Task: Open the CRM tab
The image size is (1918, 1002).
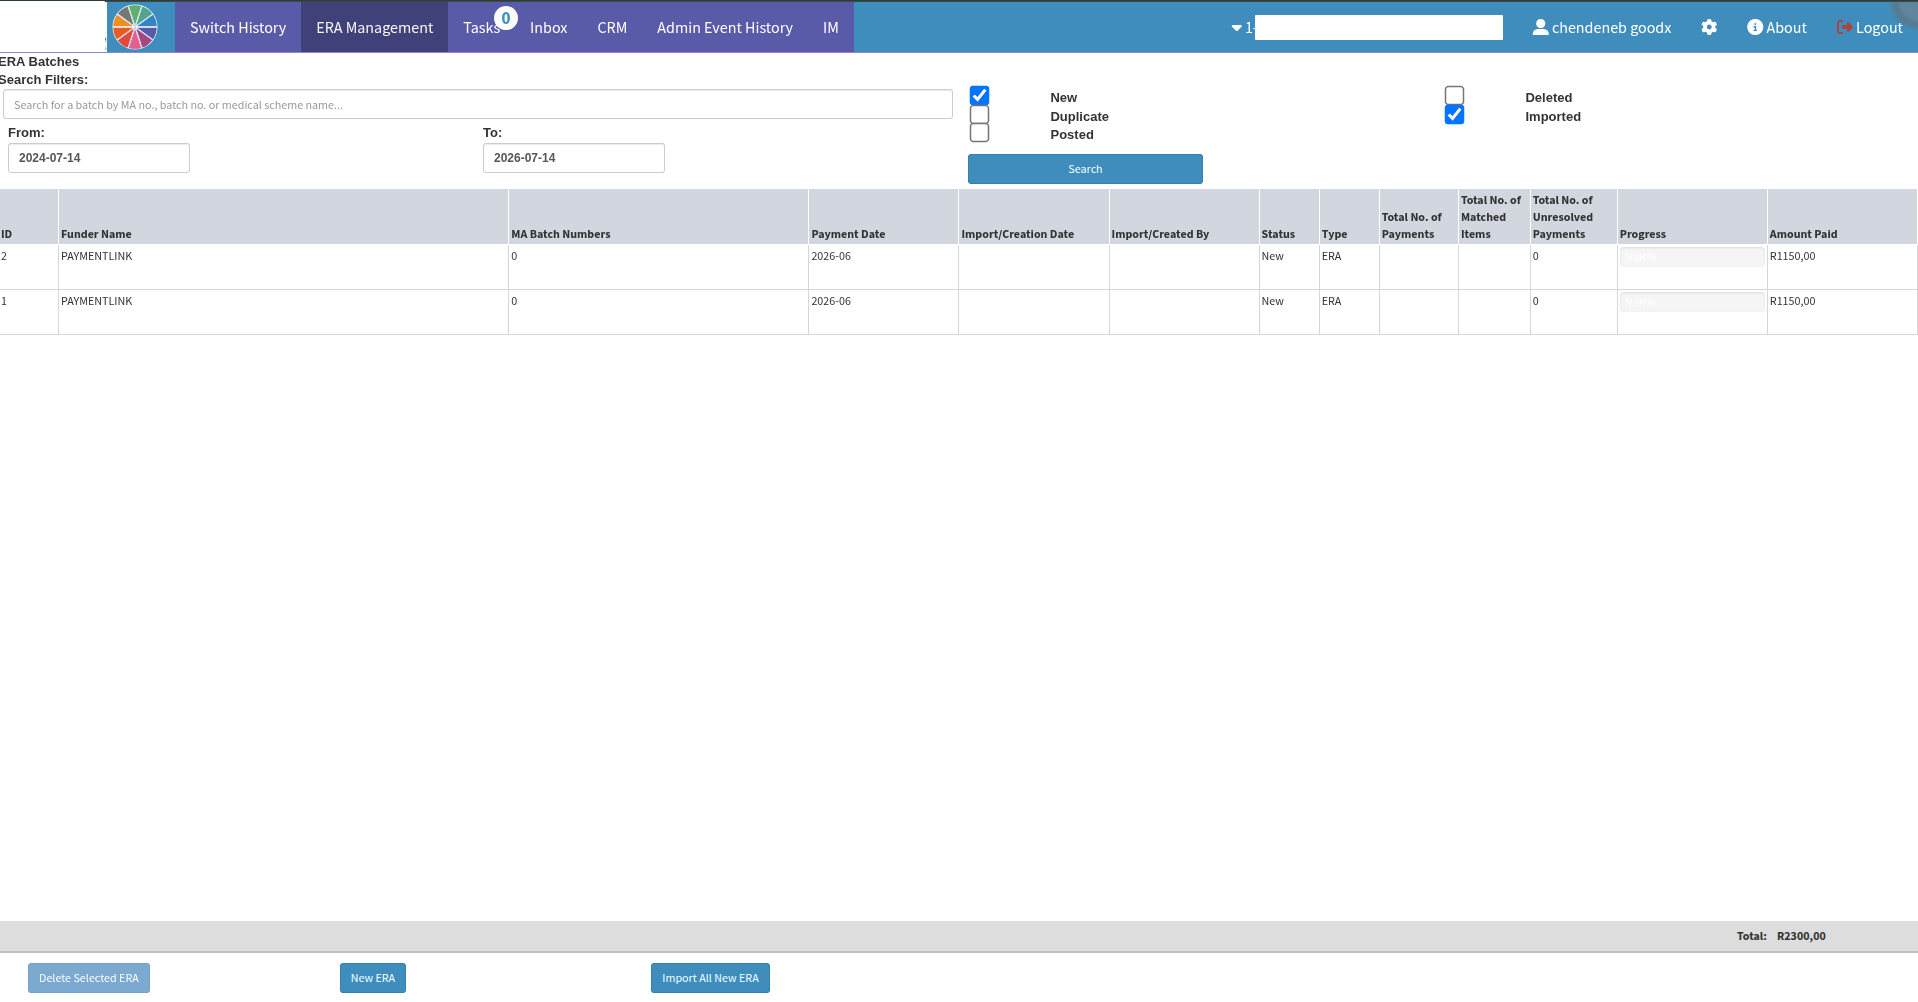Action: tap(612, 27)
